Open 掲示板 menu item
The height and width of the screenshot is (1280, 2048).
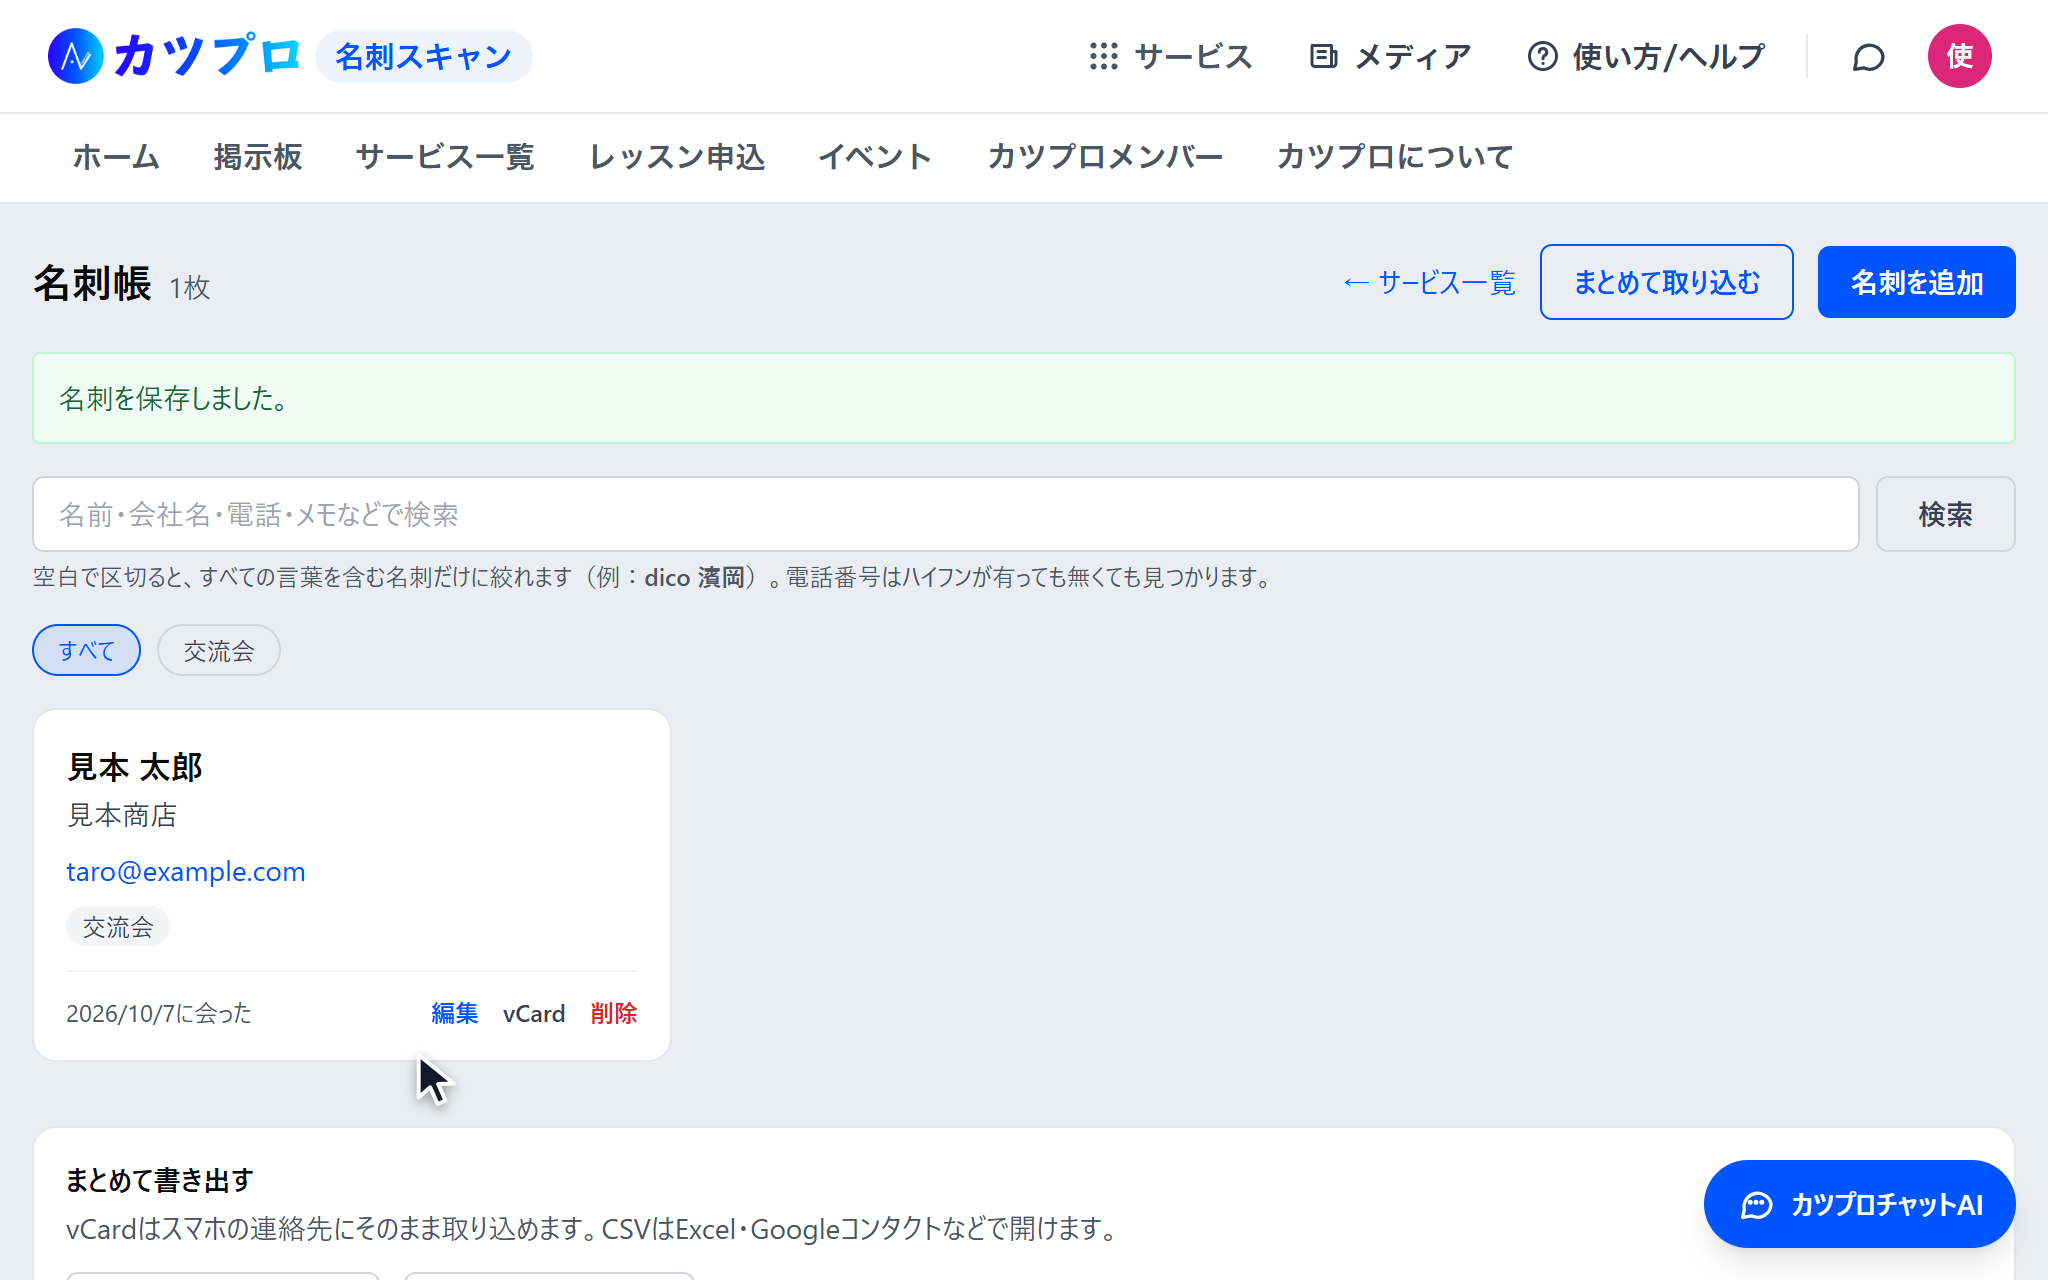tap(258, 157)
